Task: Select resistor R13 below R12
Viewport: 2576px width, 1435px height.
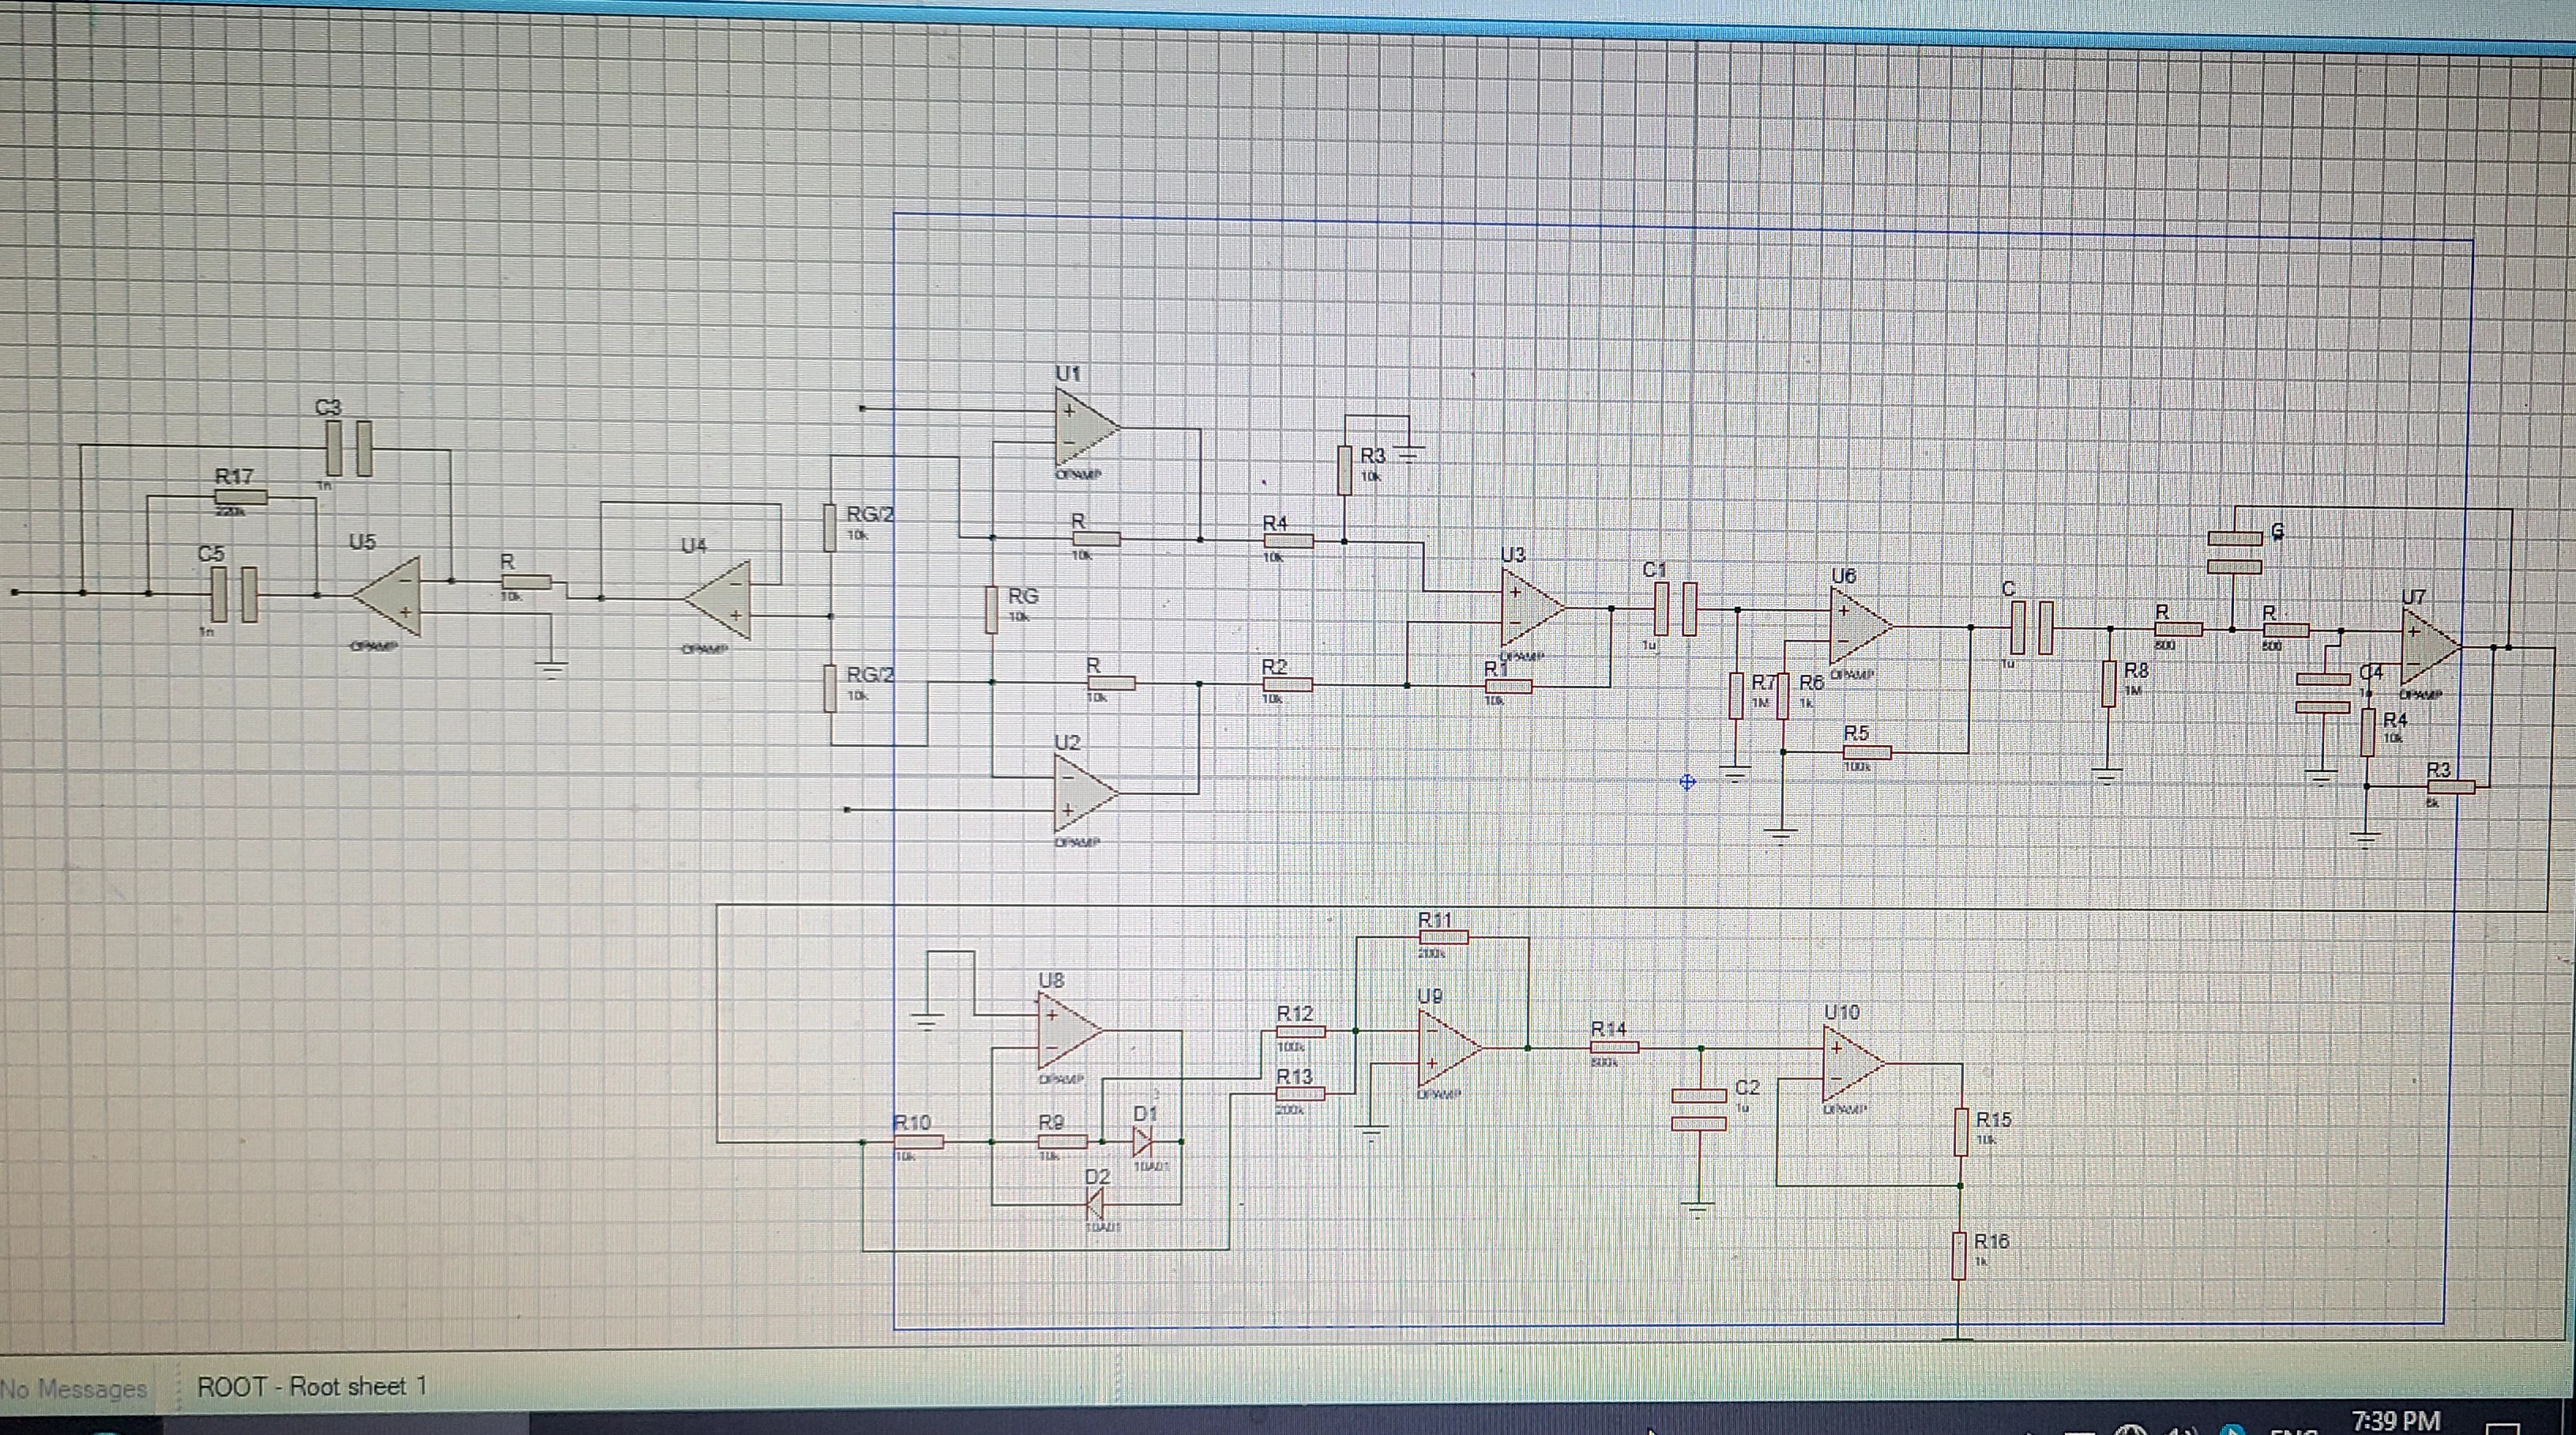Action: pos(1300,1094)
